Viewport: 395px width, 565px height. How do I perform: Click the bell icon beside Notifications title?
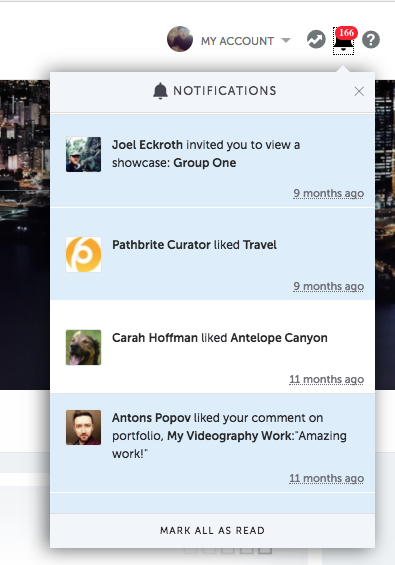(x=160, y=91)
